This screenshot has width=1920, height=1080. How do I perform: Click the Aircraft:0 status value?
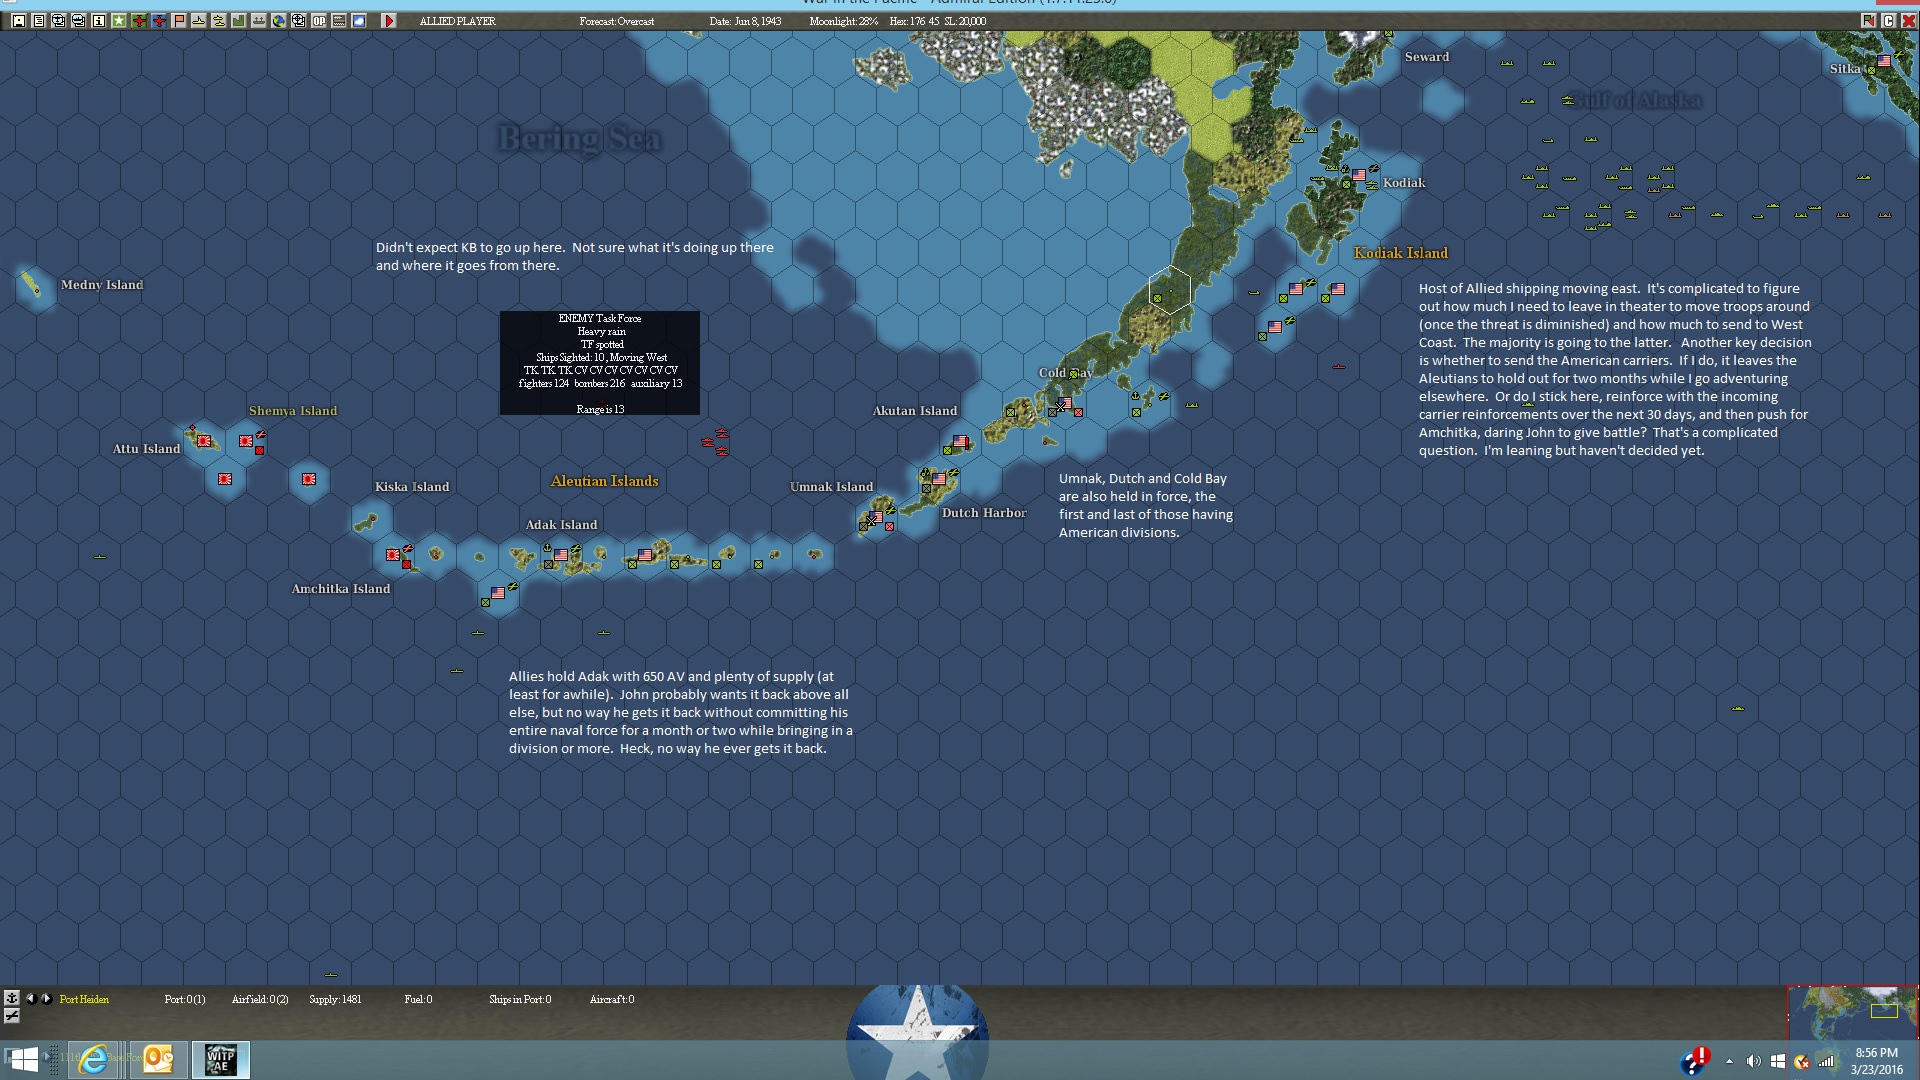pyautogui.click(x=612, y=999)
